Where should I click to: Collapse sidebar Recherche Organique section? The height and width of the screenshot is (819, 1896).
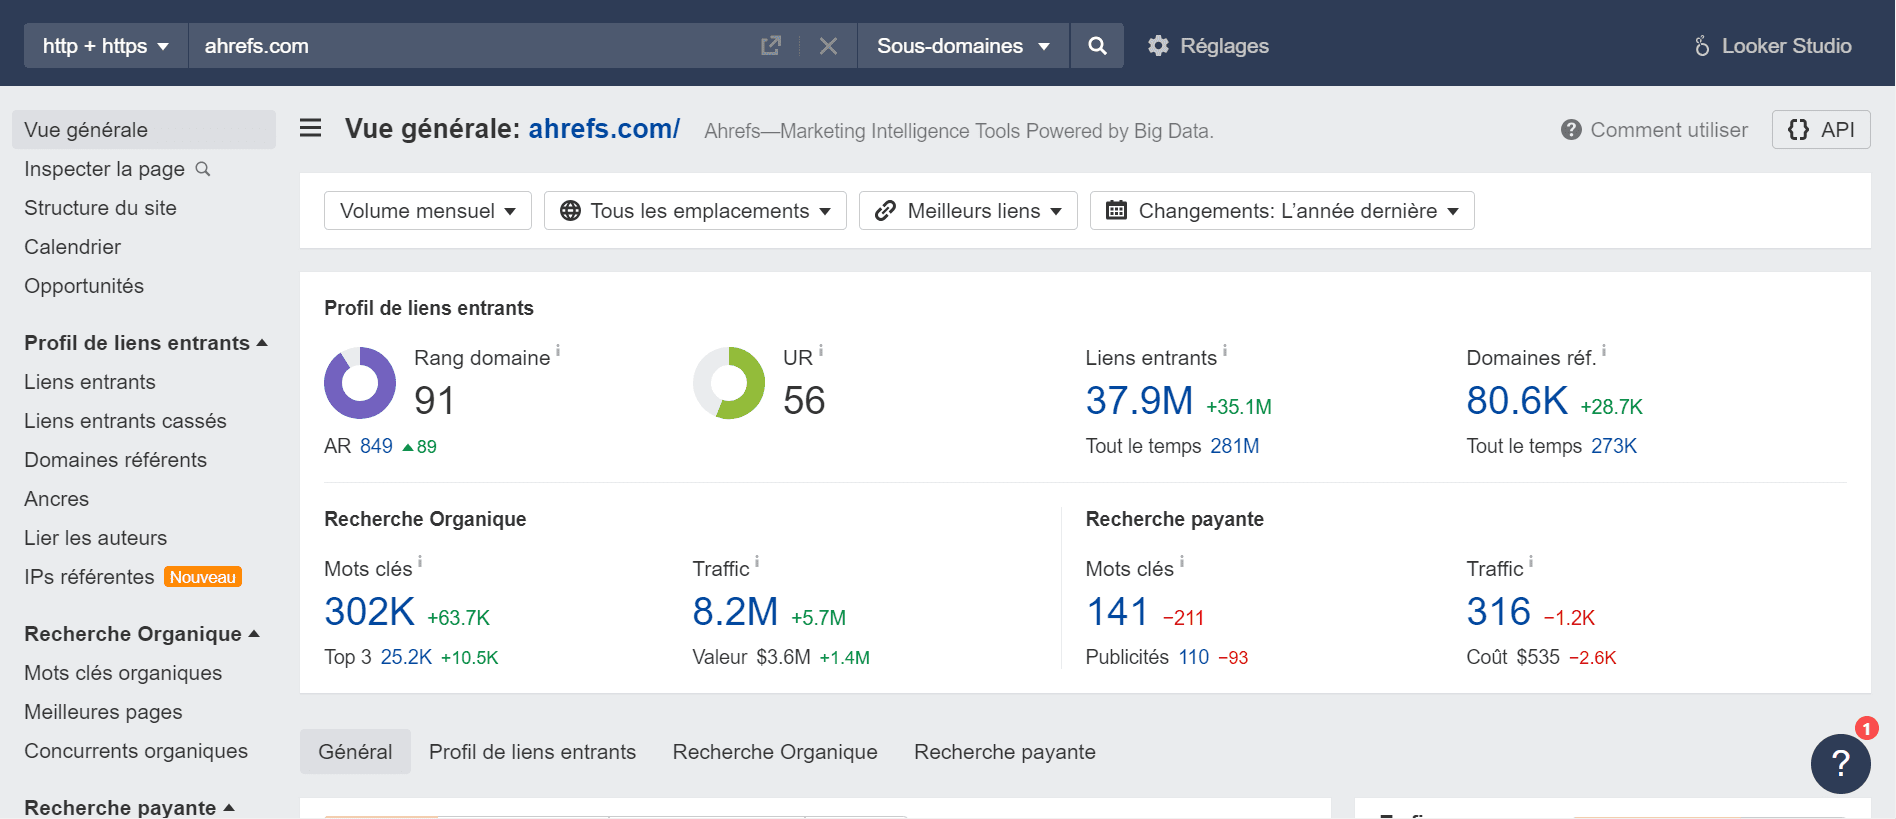pyautogui.click(x=142, y=634)
